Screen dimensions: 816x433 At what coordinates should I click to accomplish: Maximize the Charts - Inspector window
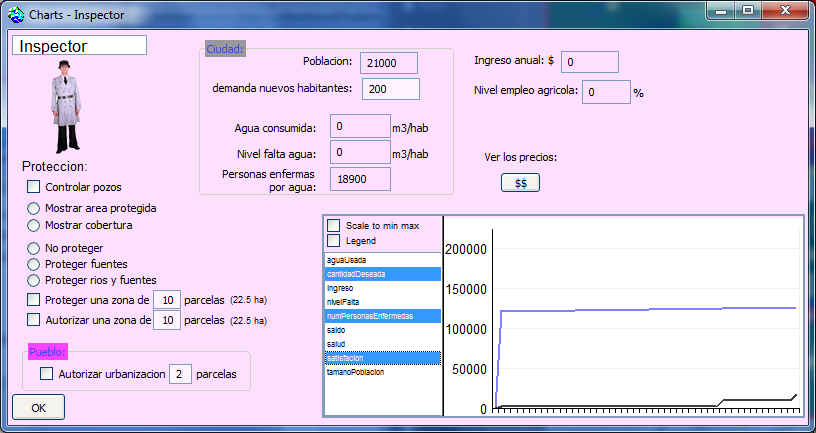[x=748, y=10]
